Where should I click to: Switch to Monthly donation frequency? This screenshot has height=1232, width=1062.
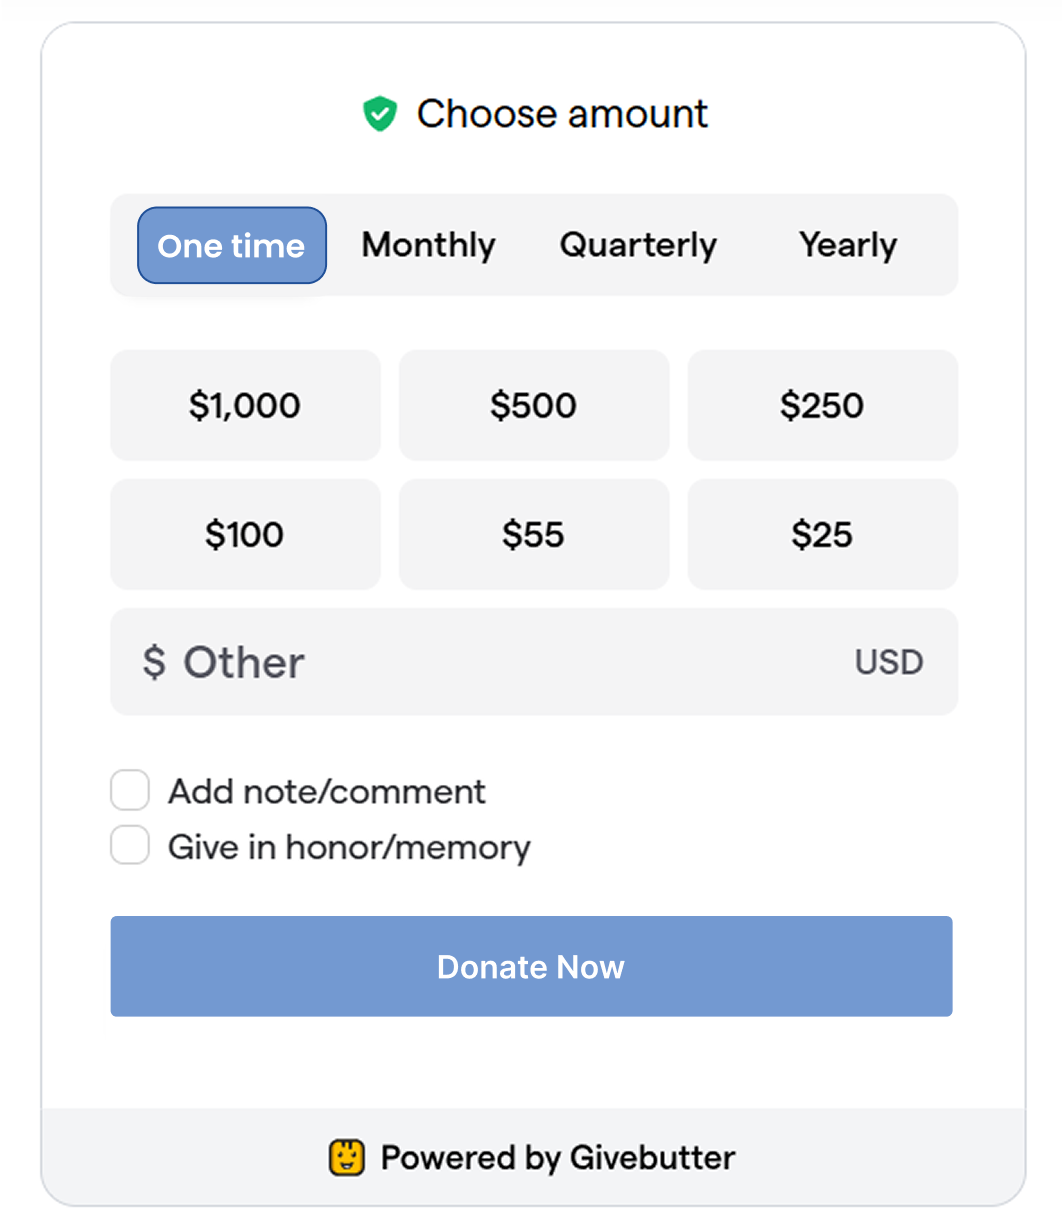[x=428, y=245]
